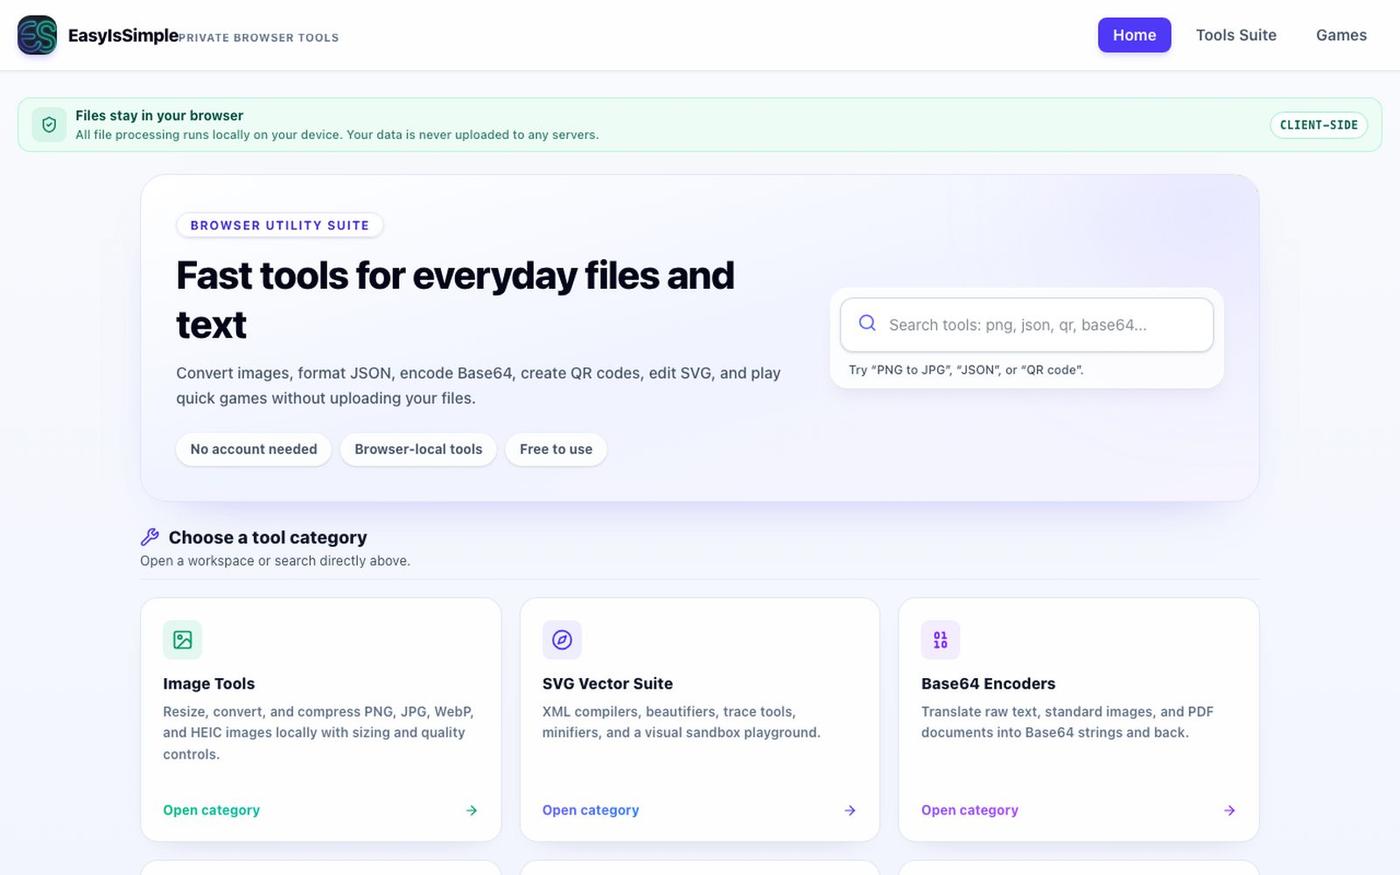Open category link for SVG Vector Suite
This screenshot has width=1400, height=875.
point(590,811)
